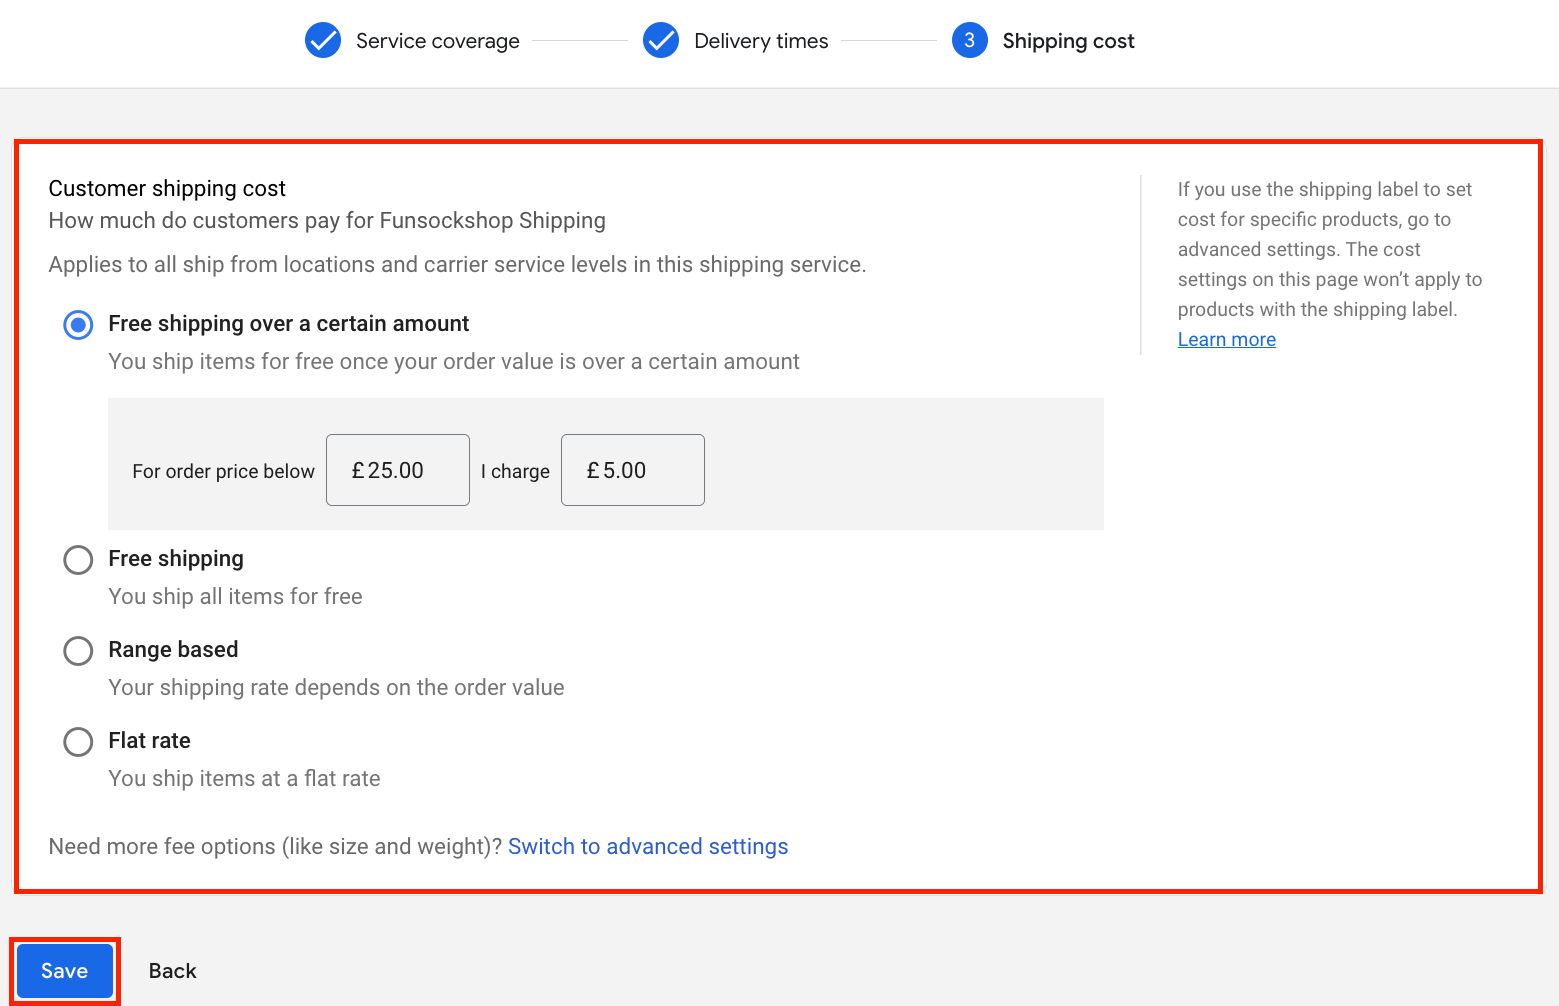This screenshot has width=1559, height=1006.
Task: Click the Delivery times checkmark icon
Action: point(661,41)
